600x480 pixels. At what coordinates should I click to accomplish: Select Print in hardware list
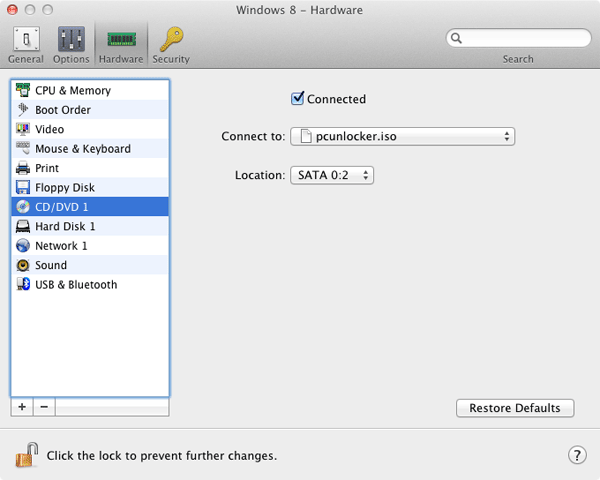[90, 168]
